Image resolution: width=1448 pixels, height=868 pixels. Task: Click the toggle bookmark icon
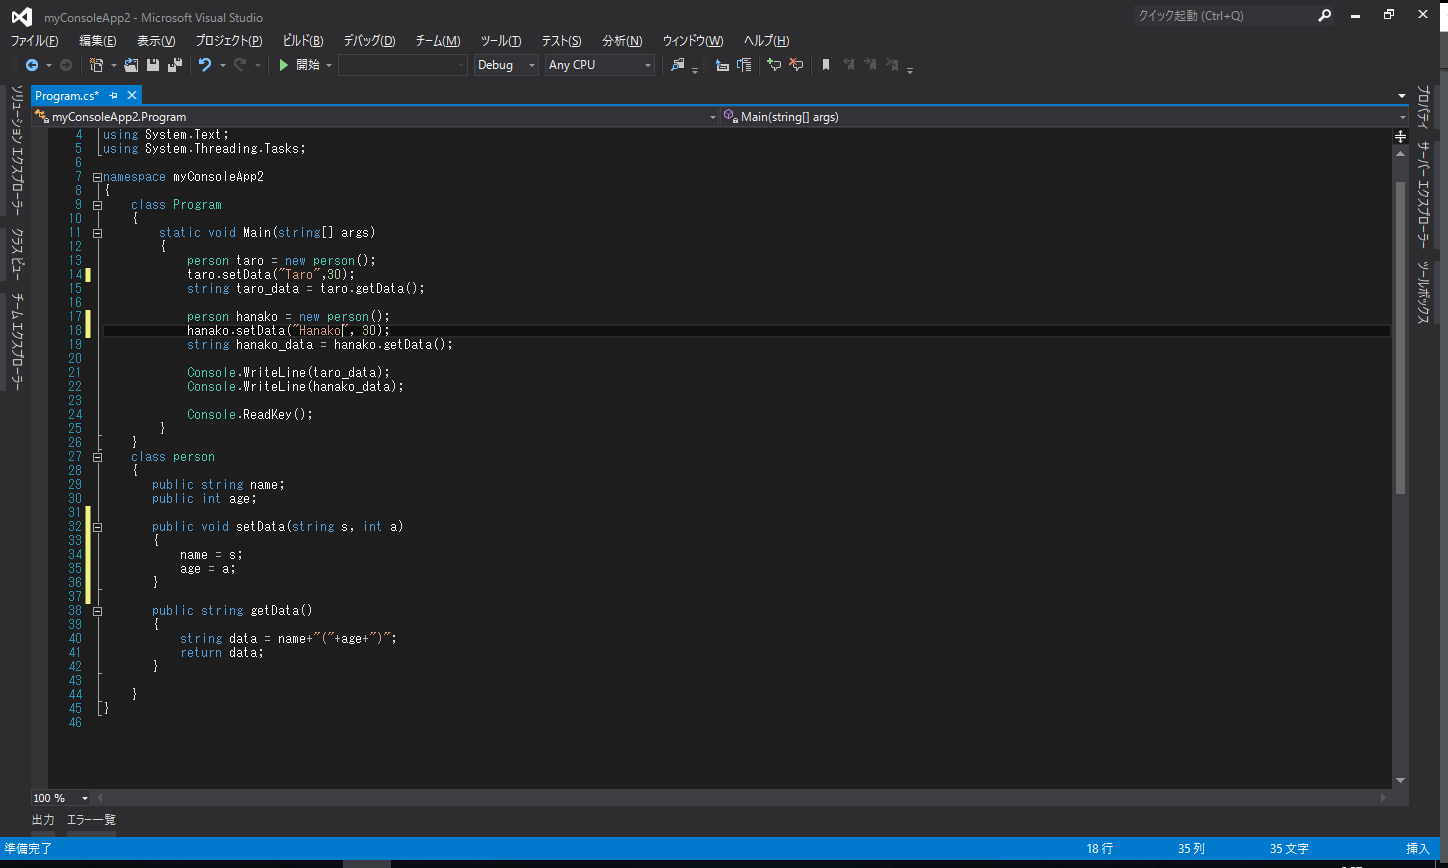(825, 65)
